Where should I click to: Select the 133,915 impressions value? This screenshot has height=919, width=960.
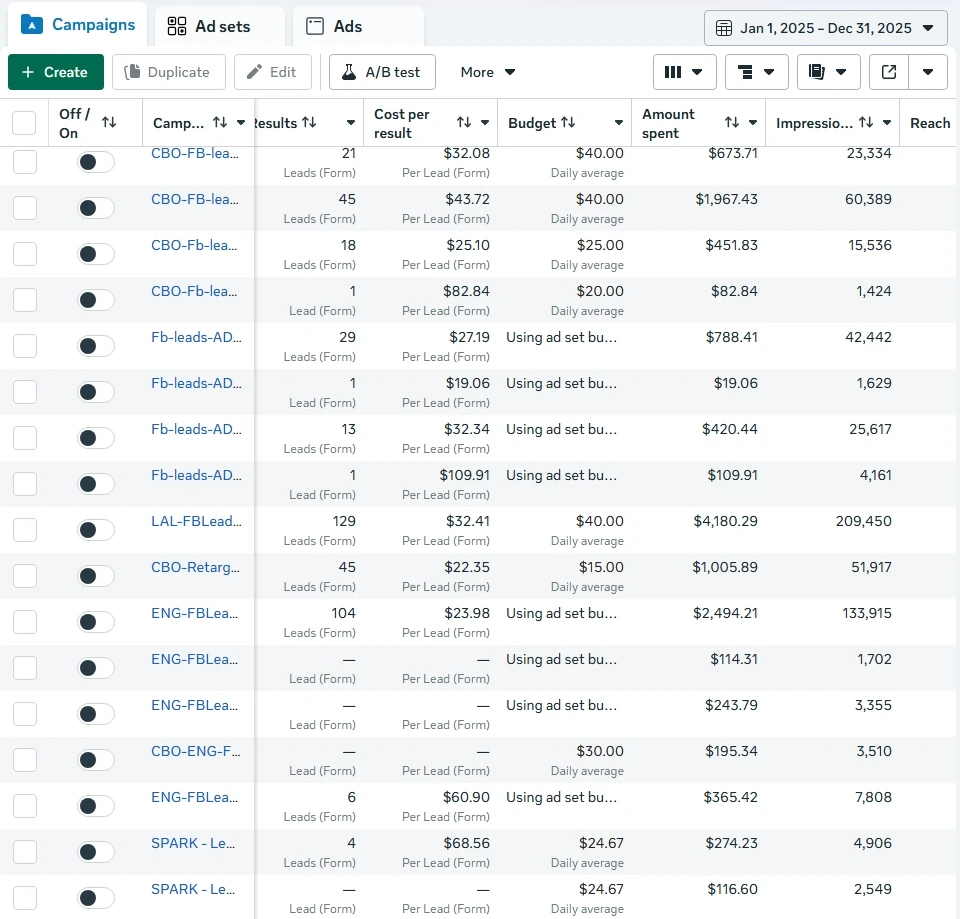pyautogui.click(x=867, y=613)
